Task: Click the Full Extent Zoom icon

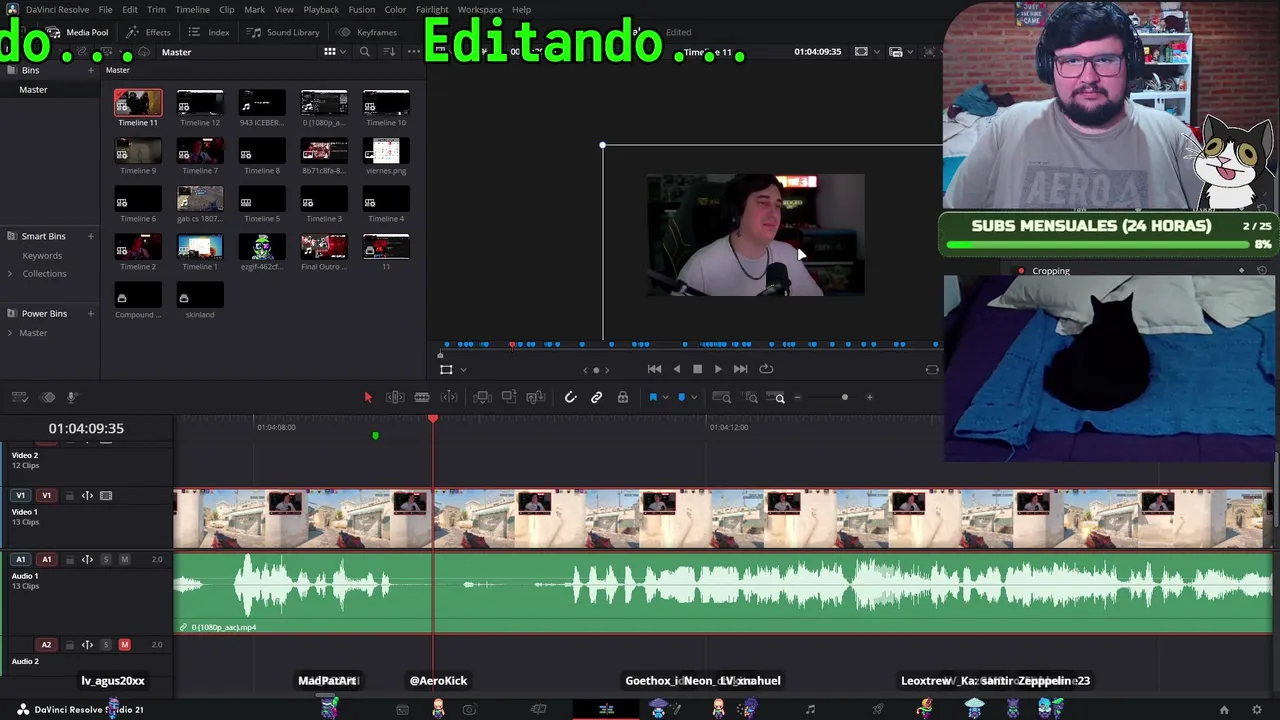Action: 721,398
